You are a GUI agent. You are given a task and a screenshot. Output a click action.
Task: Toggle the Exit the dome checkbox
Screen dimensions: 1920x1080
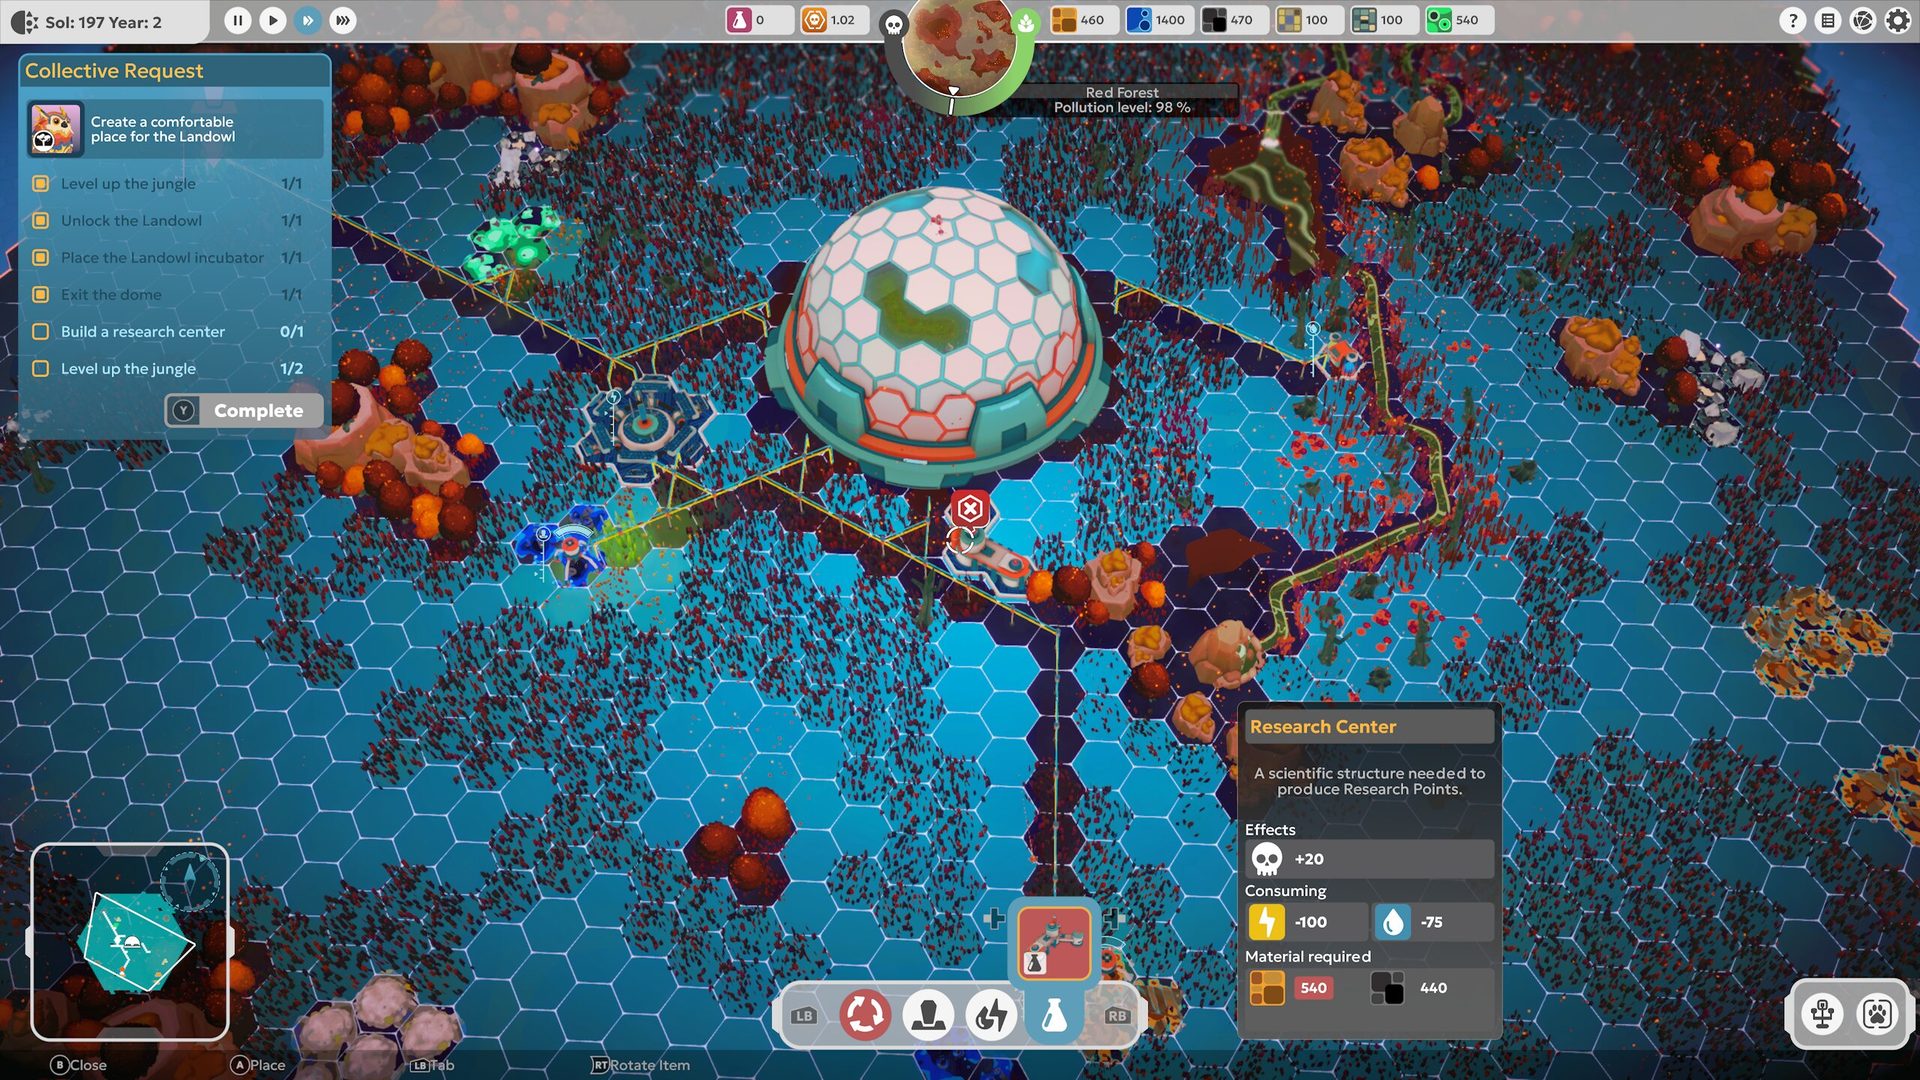tap(41, 294)
